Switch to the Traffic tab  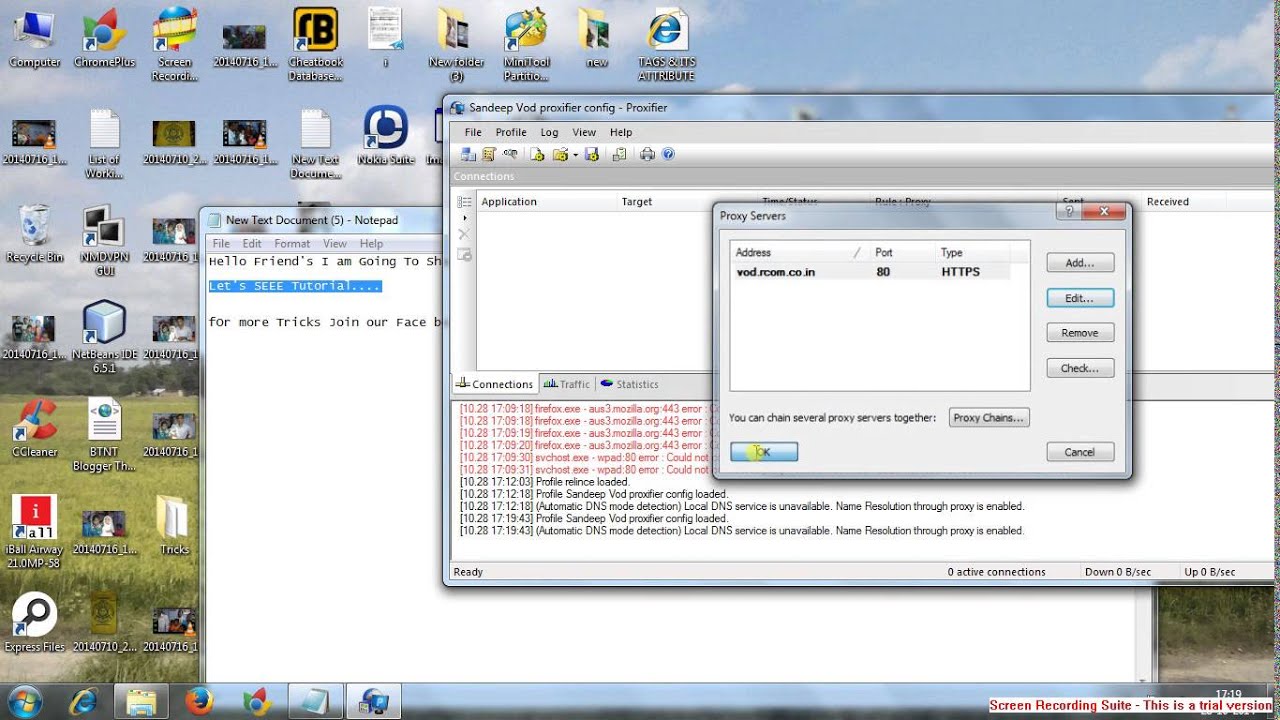coord(567,384)
